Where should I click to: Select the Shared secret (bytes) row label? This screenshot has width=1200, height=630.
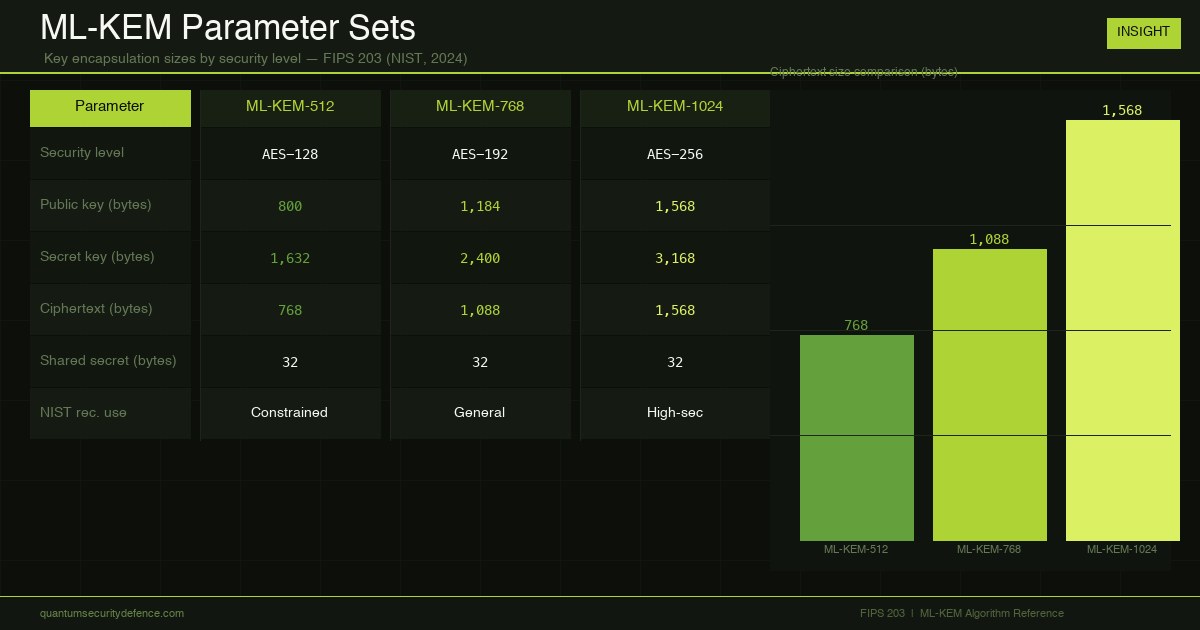click(110, 361)
